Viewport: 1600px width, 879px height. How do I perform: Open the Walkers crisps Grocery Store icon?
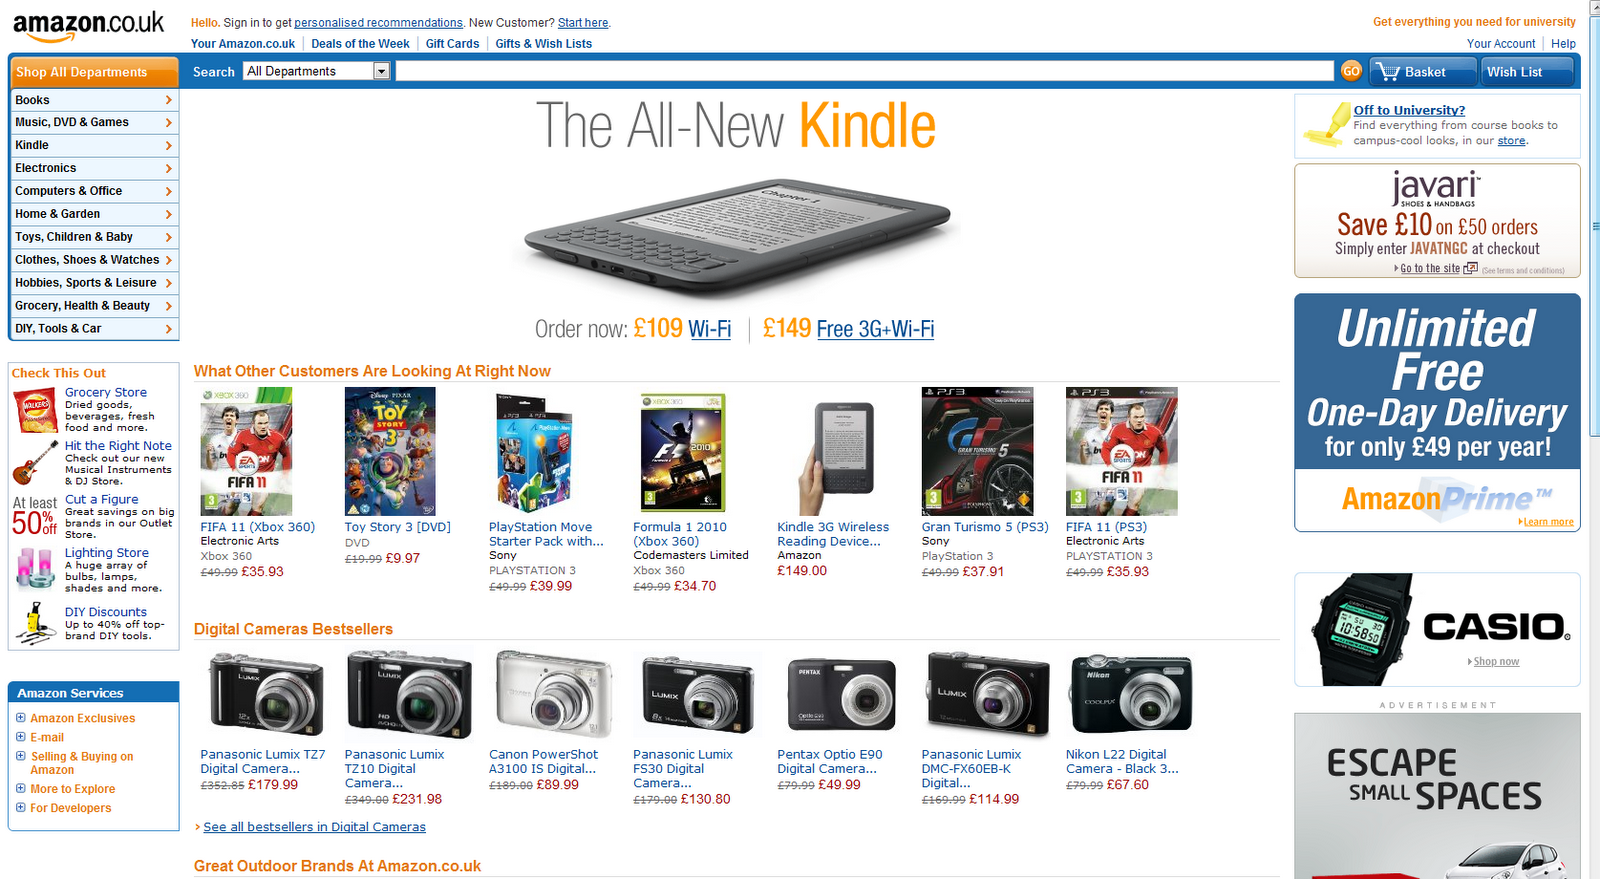tap(36, 412)
